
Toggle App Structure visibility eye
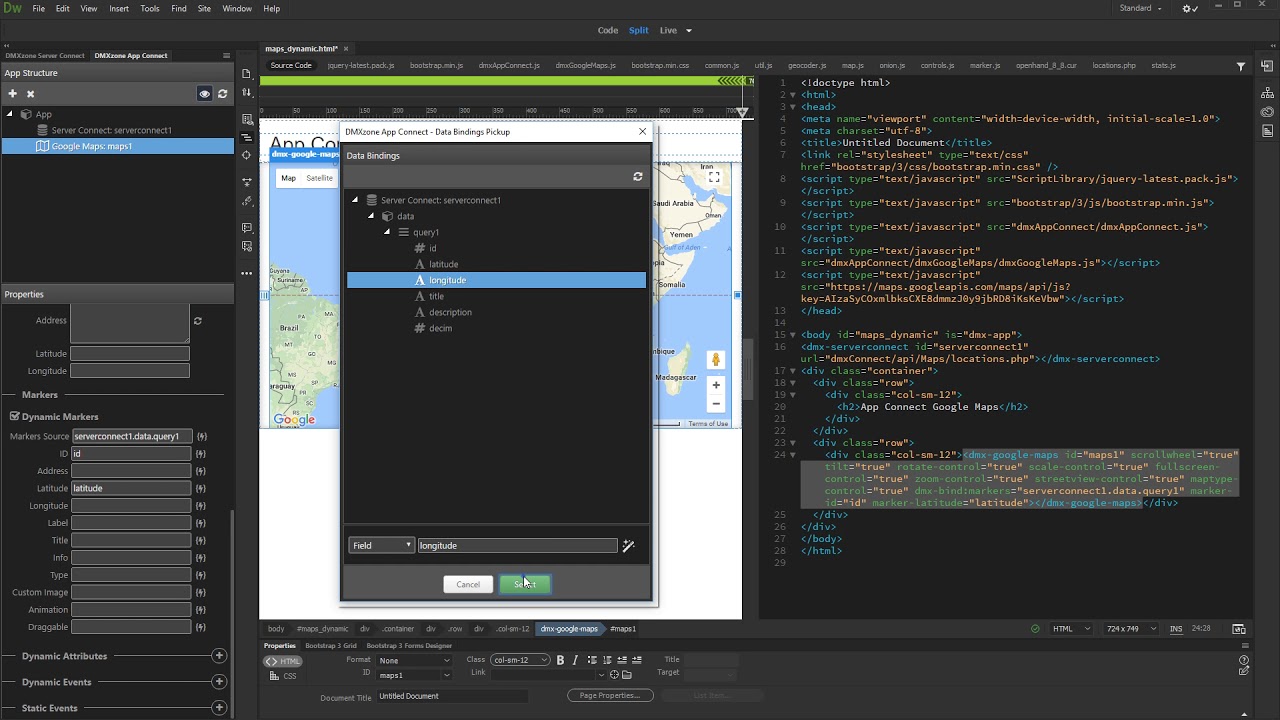204,93
